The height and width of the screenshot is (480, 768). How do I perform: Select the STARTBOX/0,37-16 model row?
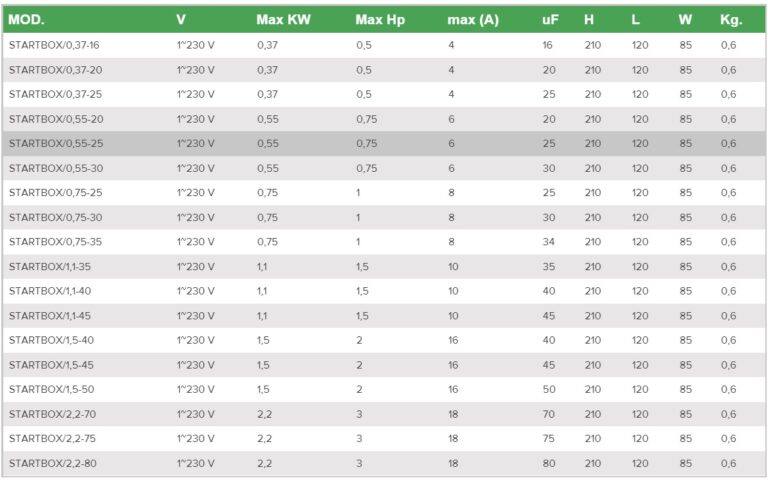[384, 45]
